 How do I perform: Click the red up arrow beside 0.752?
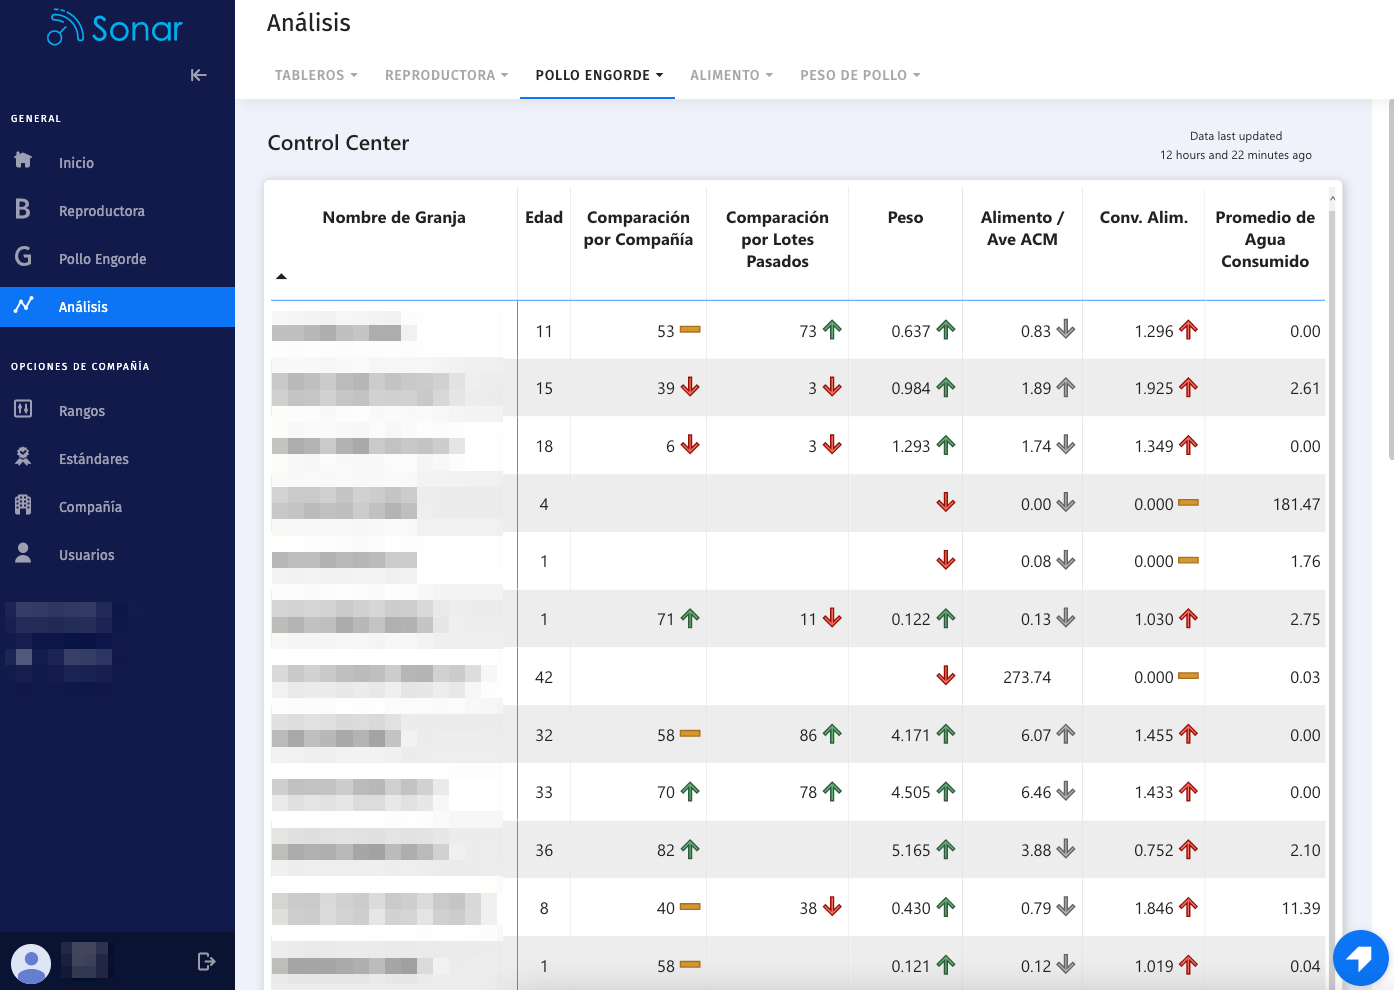(1188, 849)
